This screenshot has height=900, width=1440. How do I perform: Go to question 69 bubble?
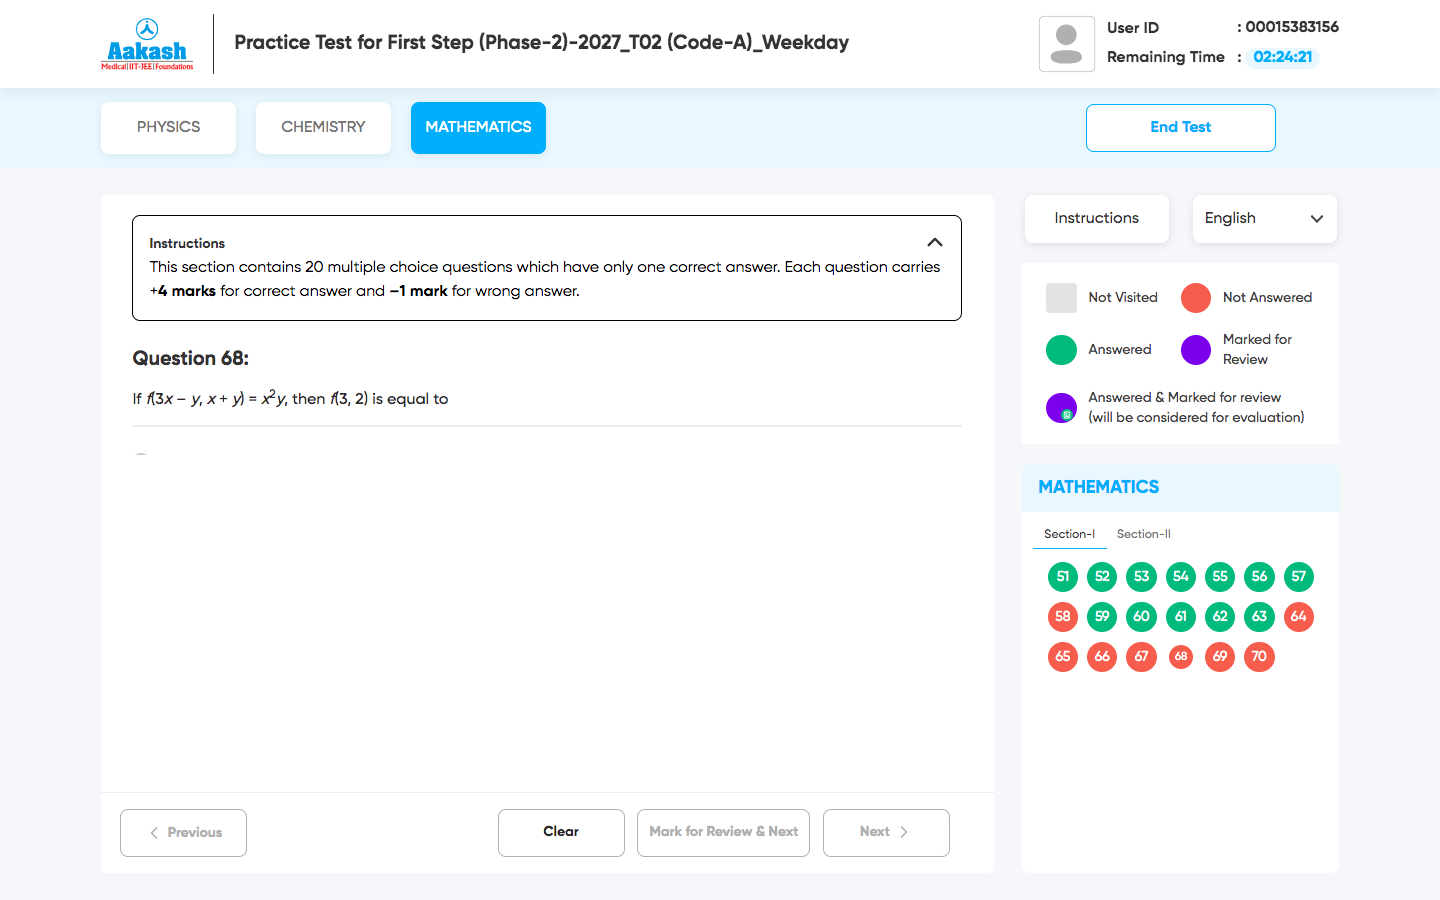[1219, 656]
